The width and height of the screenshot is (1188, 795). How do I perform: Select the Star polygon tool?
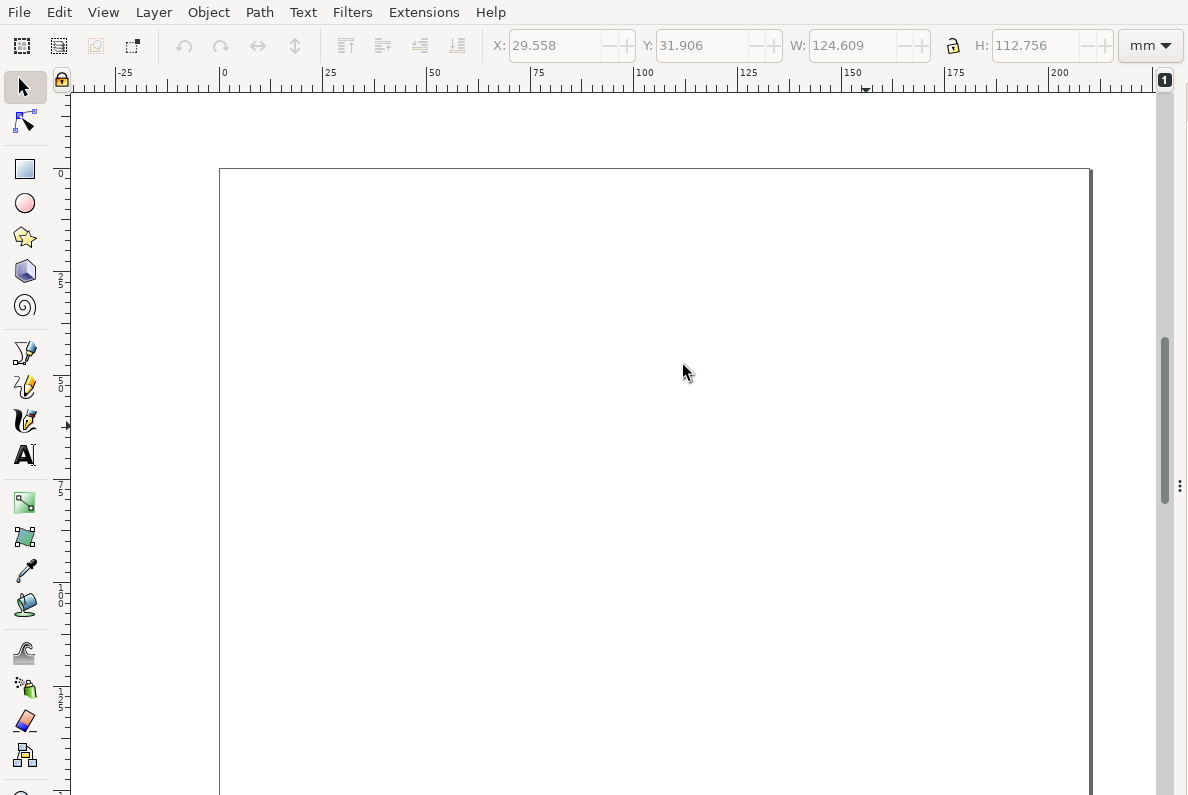point(24,237)
